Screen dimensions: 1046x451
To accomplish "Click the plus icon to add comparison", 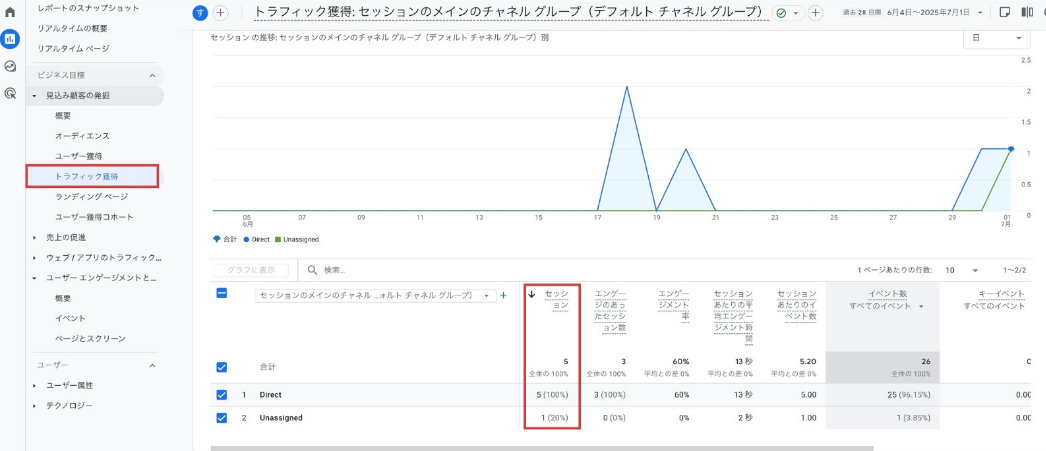I will pyautogui.click(x=221, y=13).
